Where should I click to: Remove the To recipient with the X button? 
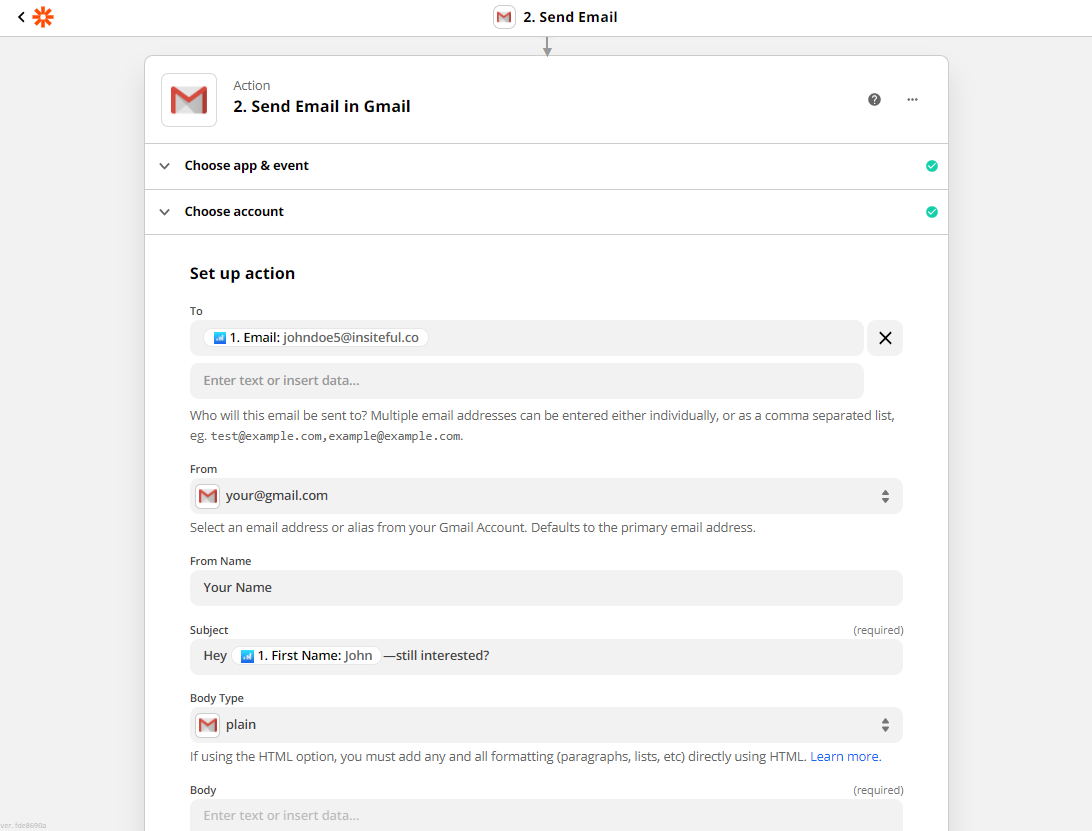click(x=884, y=338)
